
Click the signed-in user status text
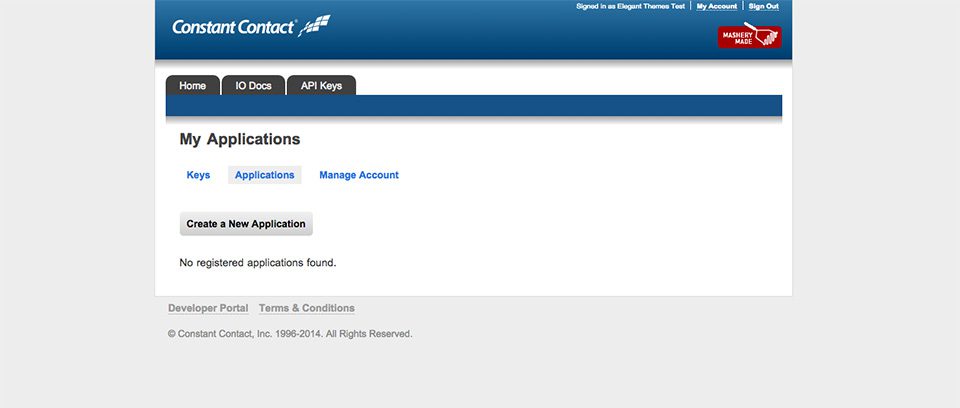click(631, 6)
